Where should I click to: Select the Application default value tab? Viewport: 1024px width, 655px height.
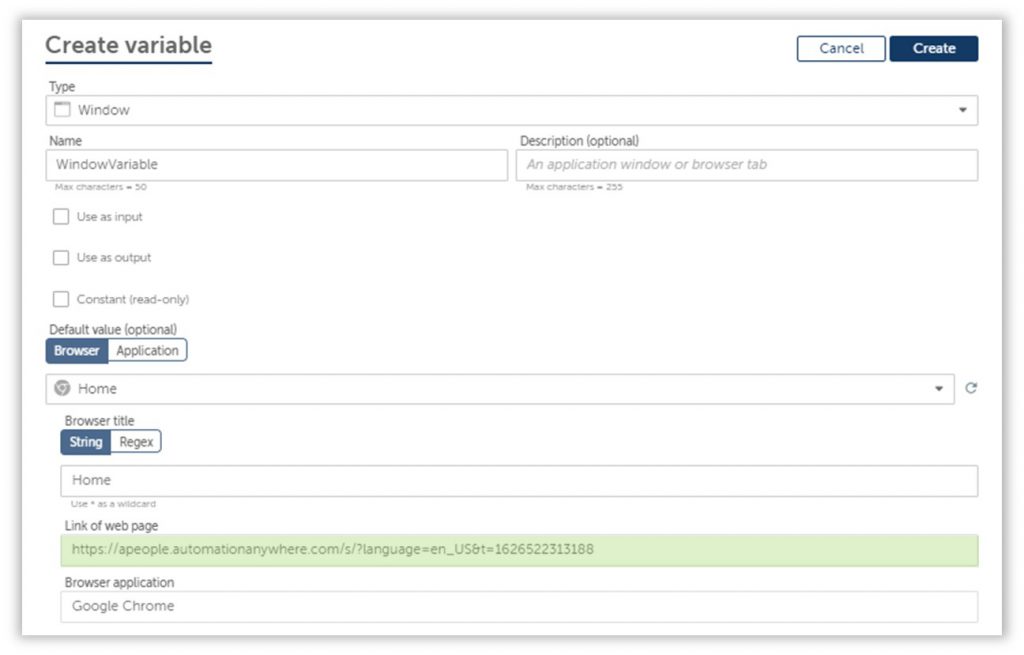point(147,351)
